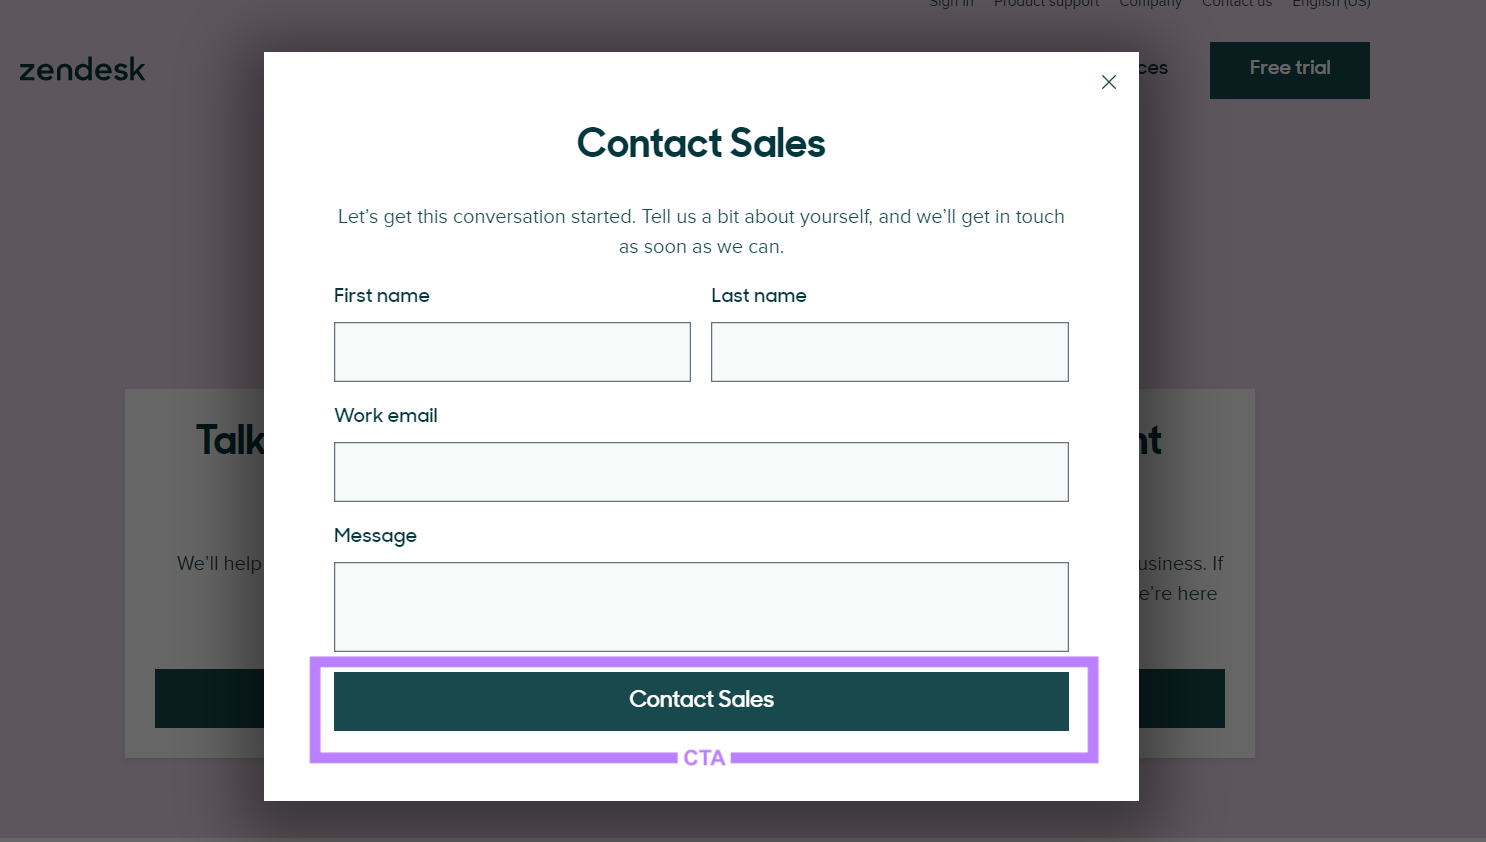The width and height of the screenshot is (1486, 842).
Task: Open the Sign in page
Action: (950, 4)
